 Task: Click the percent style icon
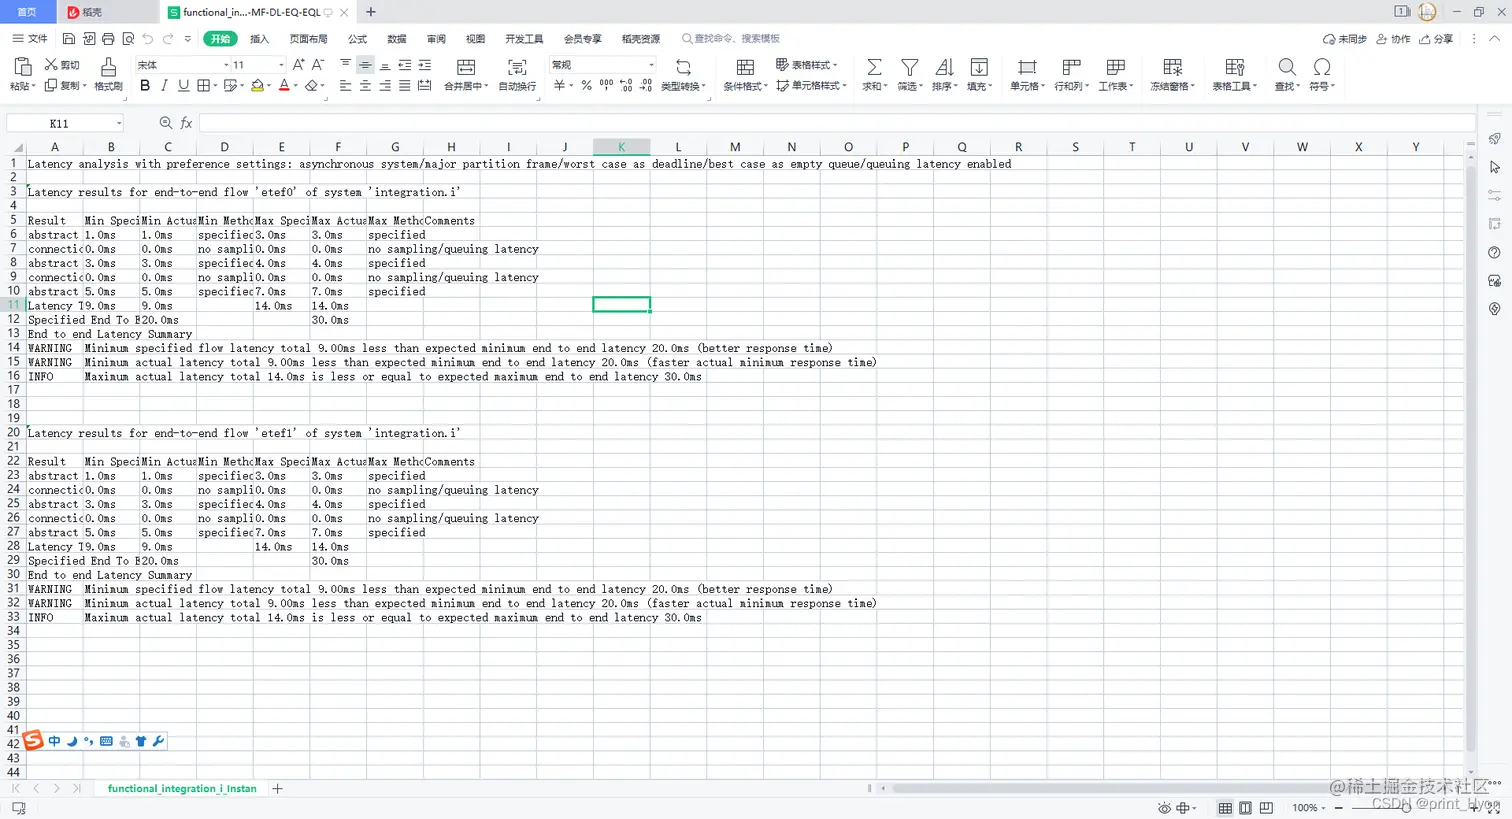pos(587,86)
